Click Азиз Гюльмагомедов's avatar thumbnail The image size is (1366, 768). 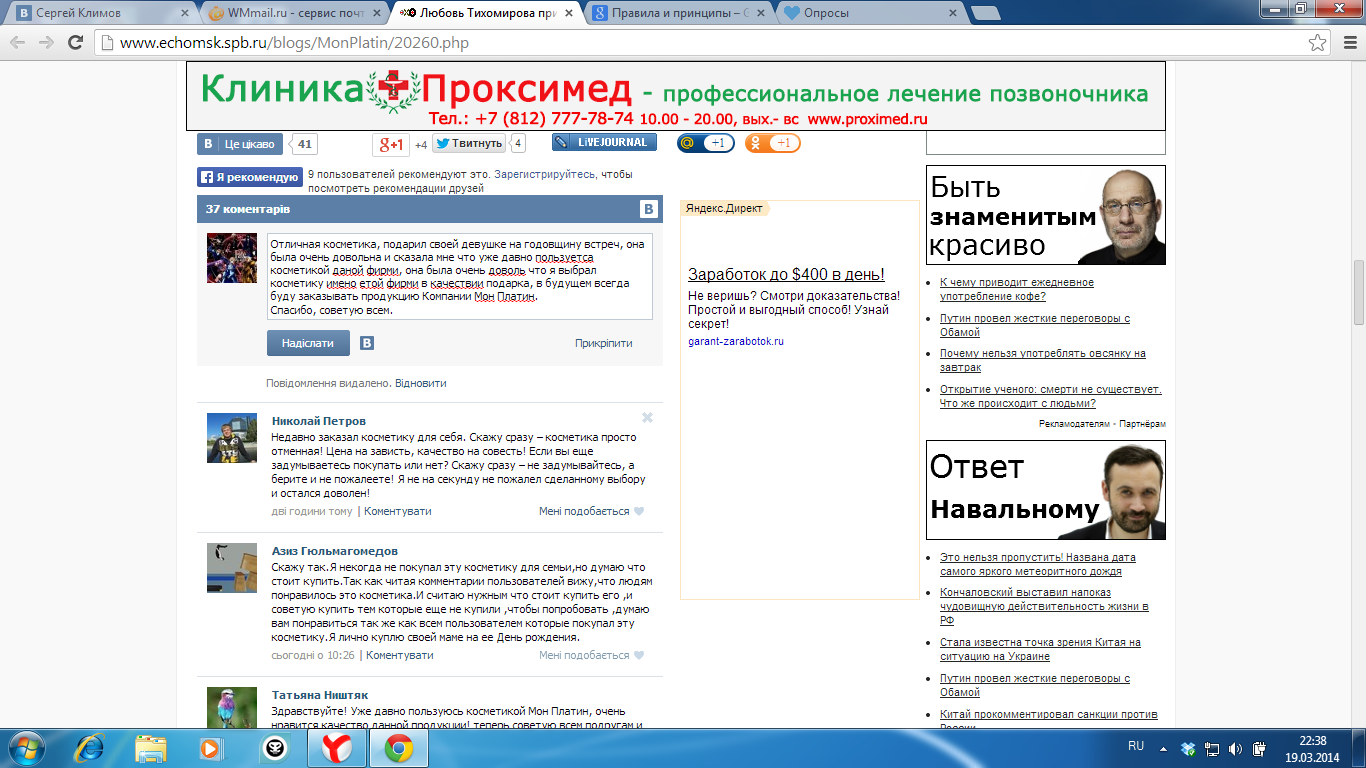tap(232, 568)
